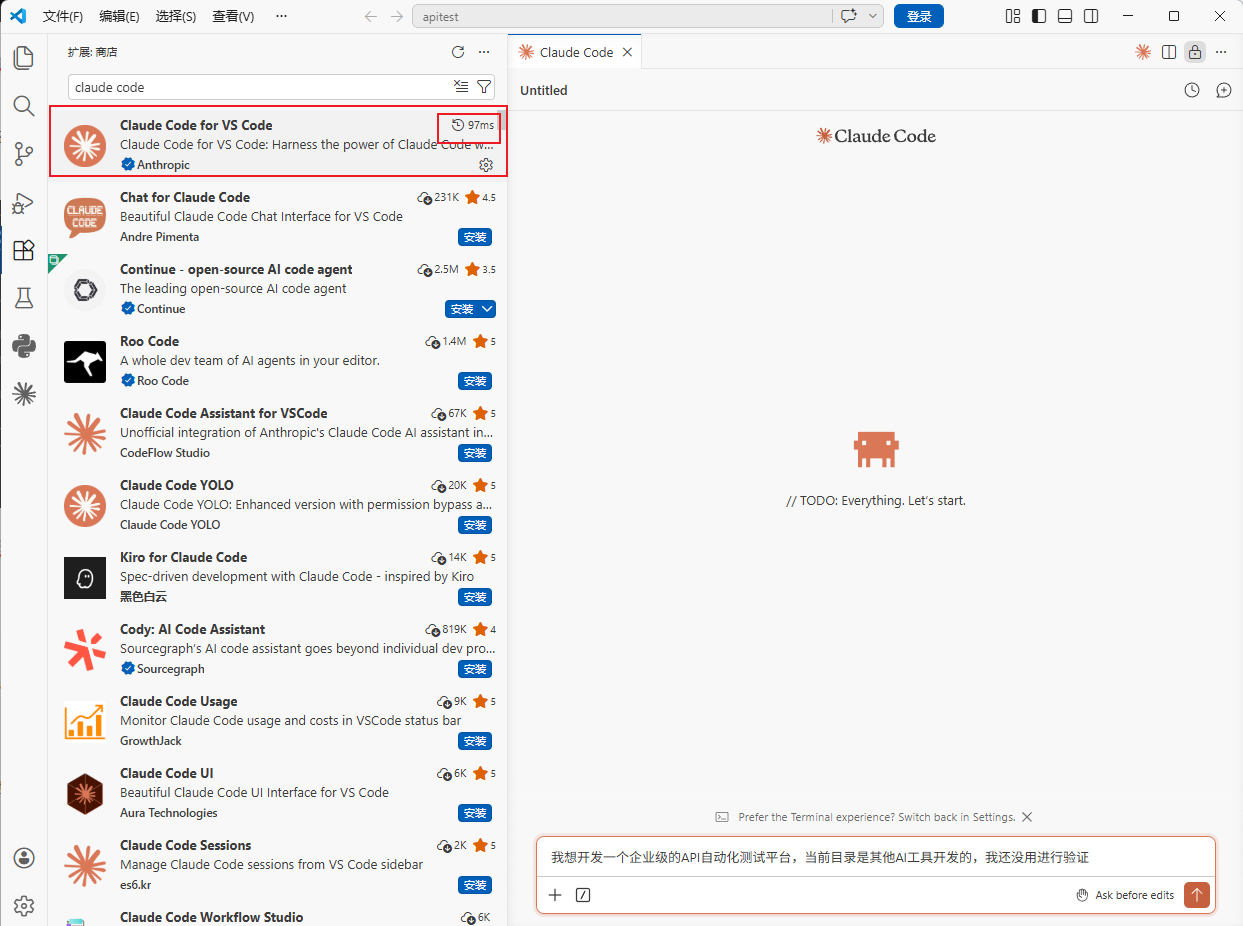Open Run and Debug view

(24, 202)
